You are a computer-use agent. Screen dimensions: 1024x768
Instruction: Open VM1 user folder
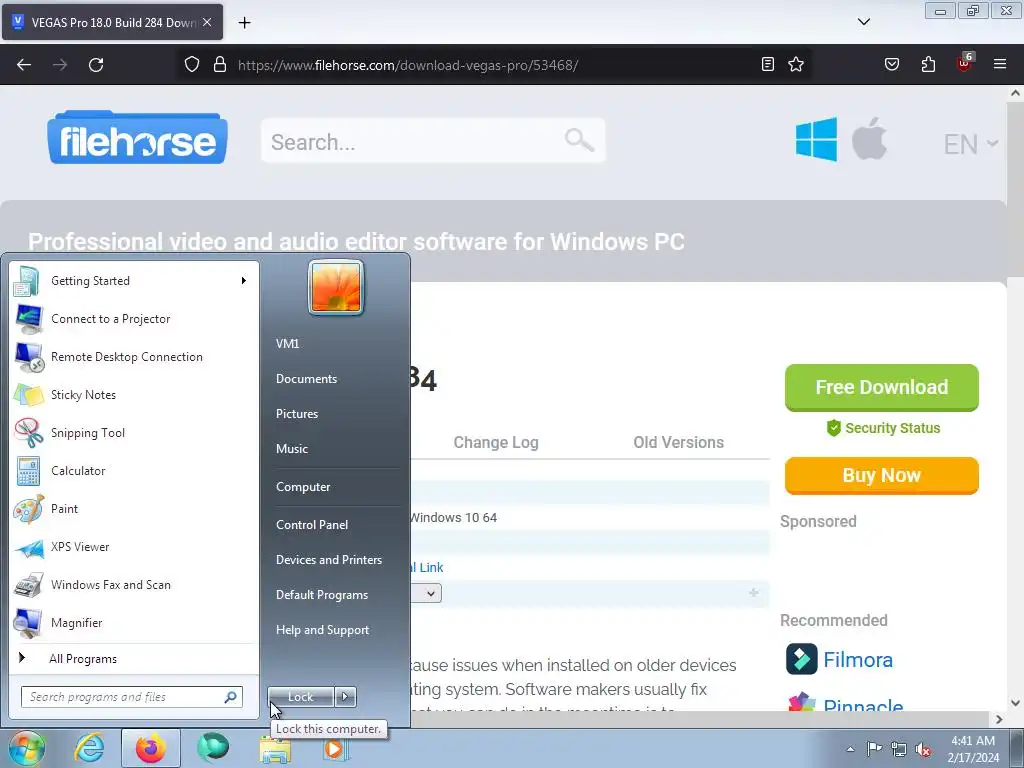pos(287,344)
